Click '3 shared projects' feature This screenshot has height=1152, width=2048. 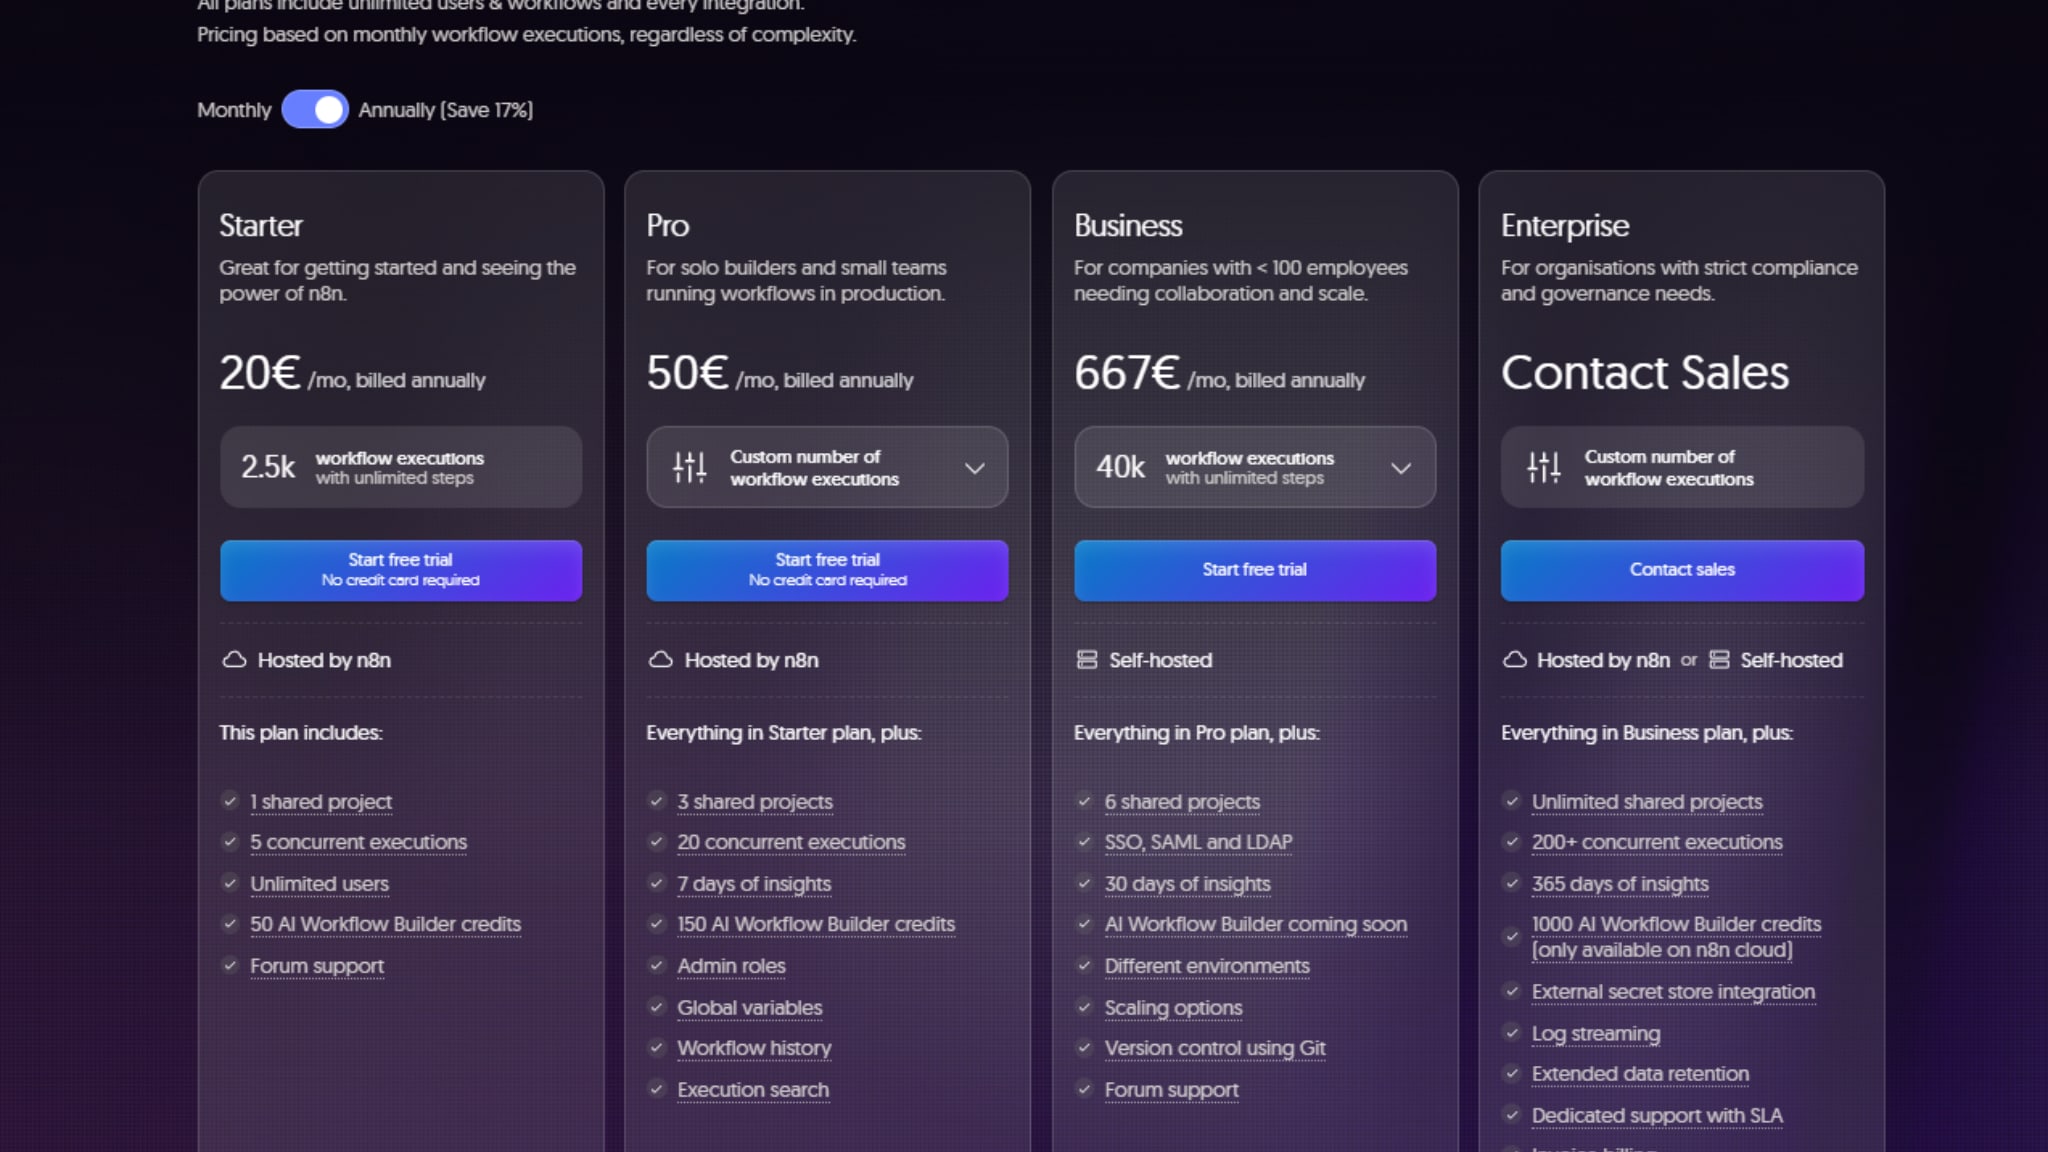click(x=755, y=802)
